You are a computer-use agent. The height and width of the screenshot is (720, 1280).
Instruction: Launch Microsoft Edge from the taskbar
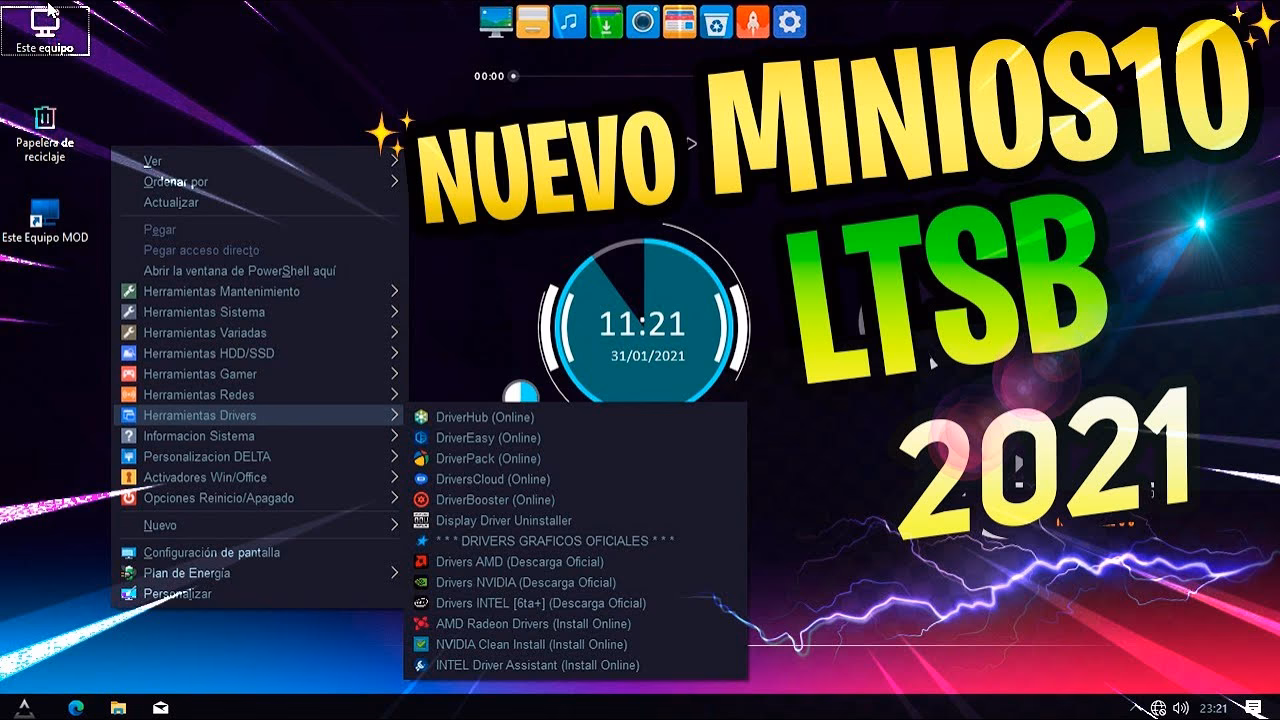[76, 707]
